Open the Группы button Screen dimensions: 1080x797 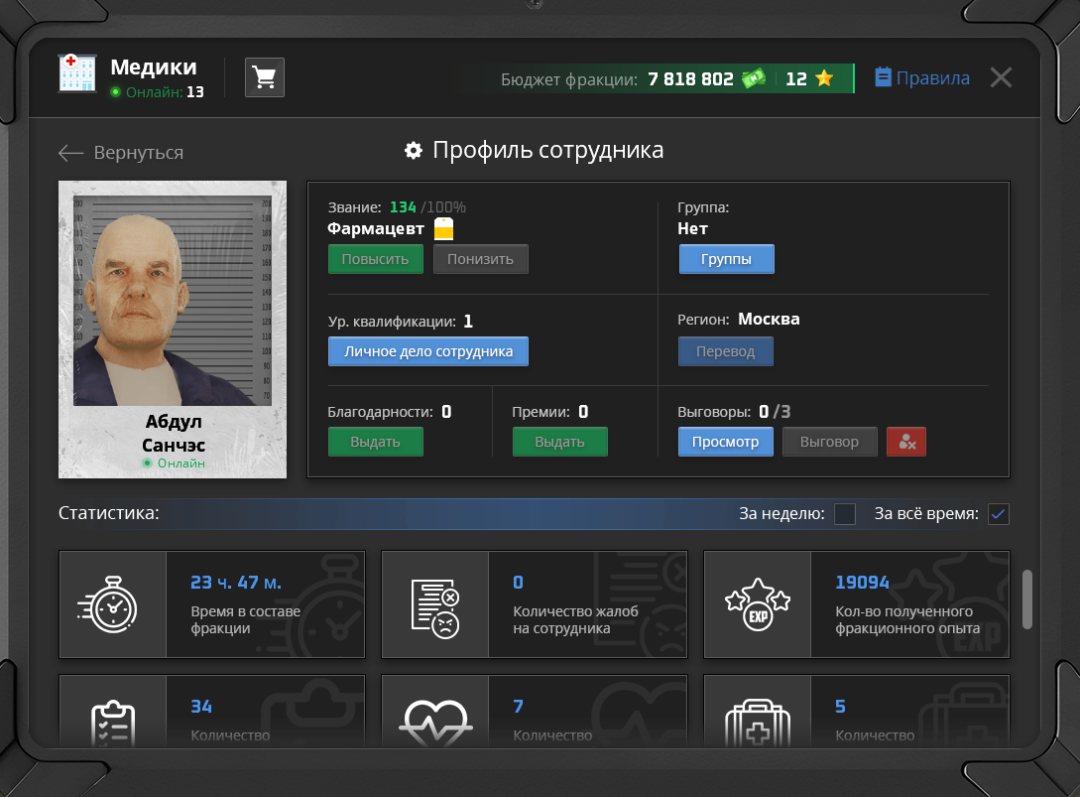pyautogui.click(x=726, y=259)
